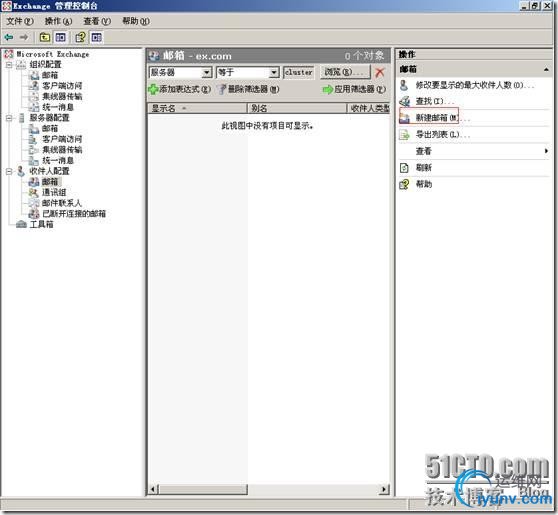The image size is (558, 515).
Task: Click the 新建邮箱 mailbox icon
Action: point(405,118)
